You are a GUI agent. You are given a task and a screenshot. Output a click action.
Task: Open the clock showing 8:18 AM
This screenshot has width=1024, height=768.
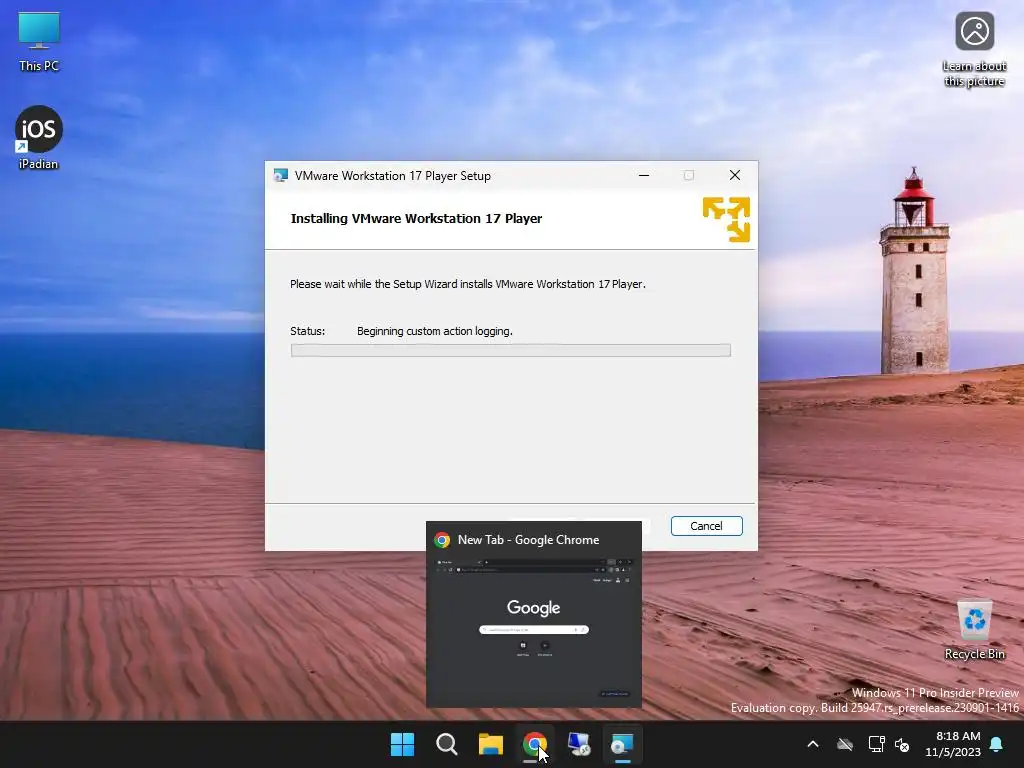coord(953,744)
